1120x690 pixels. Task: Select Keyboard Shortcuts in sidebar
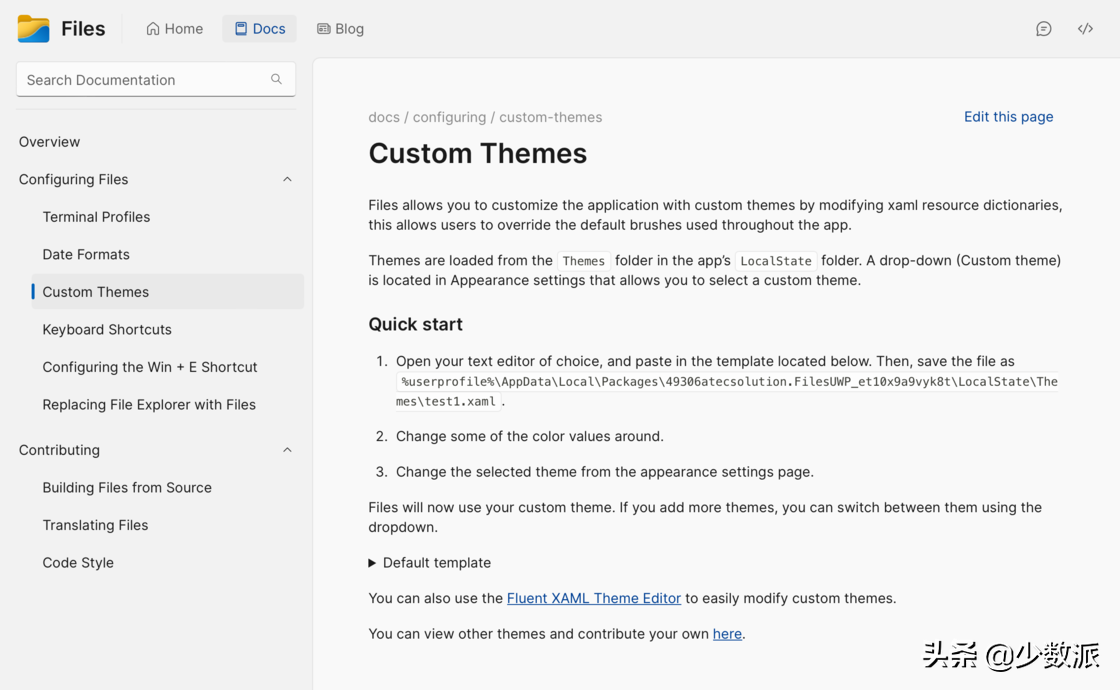107,329
